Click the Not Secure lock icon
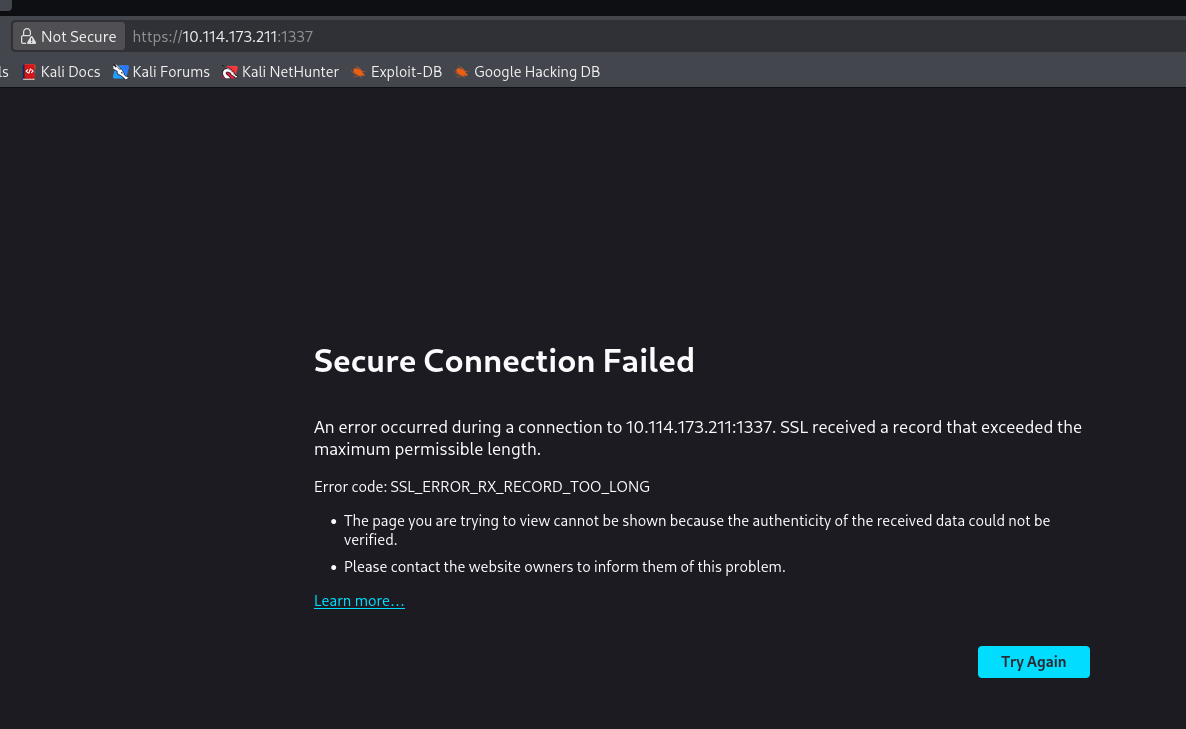Image resolution: width=1186 pixels, height=729 pixels. (28, 37)
